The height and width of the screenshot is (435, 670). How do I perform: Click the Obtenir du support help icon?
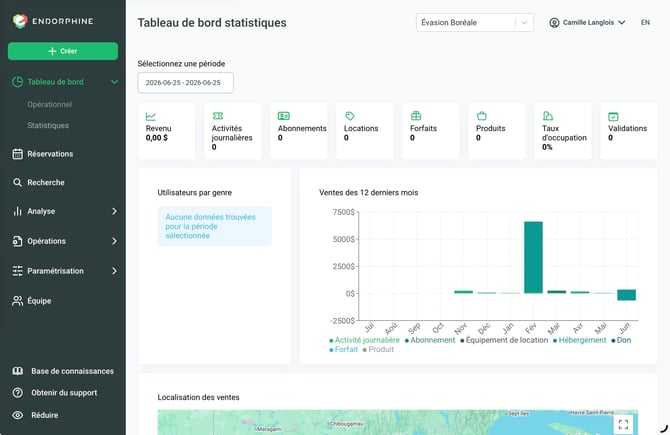tap(18, 393)
